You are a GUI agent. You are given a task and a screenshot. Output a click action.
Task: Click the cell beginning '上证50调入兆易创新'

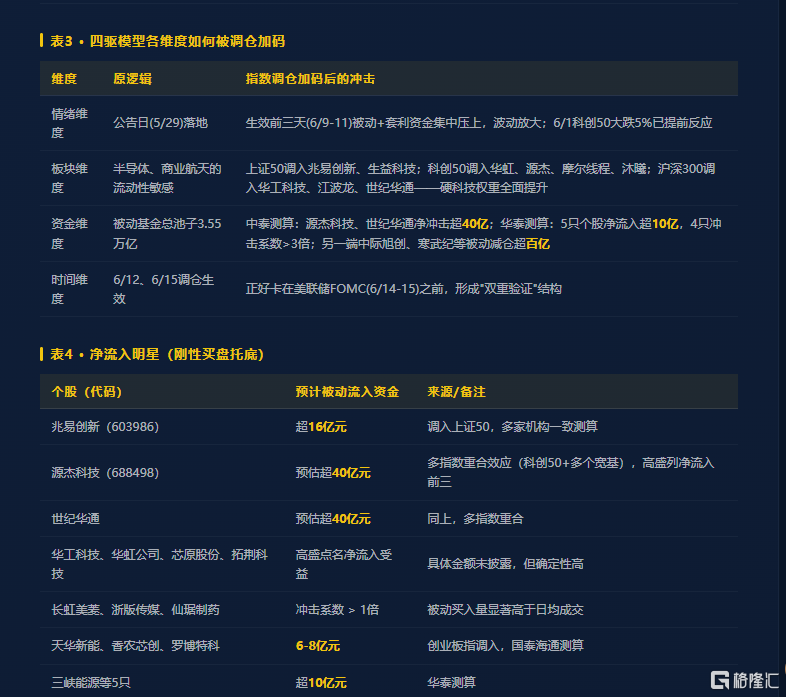coord(480,178)
